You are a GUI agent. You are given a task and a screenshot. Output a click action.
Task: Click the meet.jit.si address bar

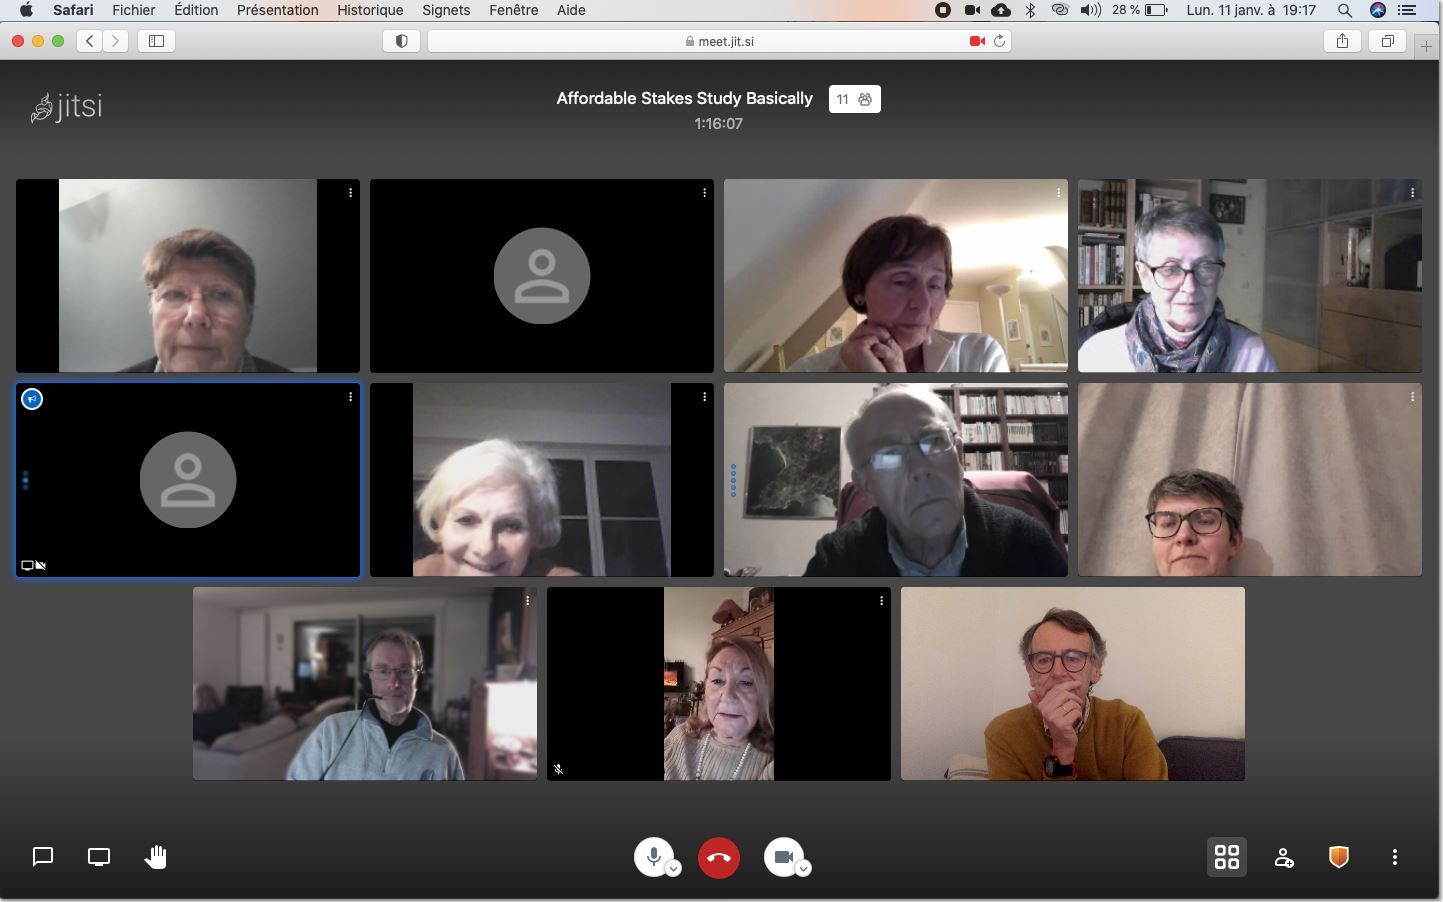click(720, 41)
